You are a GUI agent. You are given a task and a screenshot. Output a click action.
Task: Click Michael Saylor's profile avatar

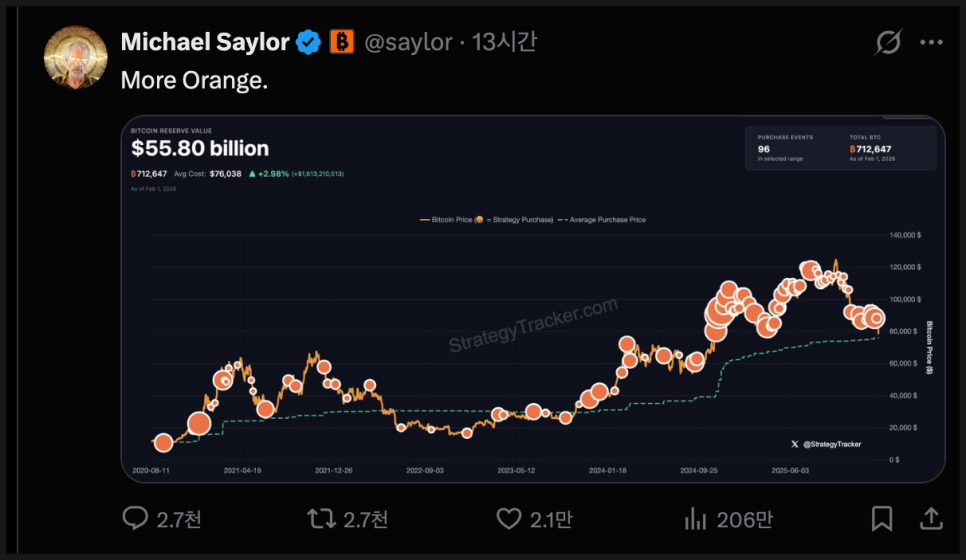tap(76, 57)
